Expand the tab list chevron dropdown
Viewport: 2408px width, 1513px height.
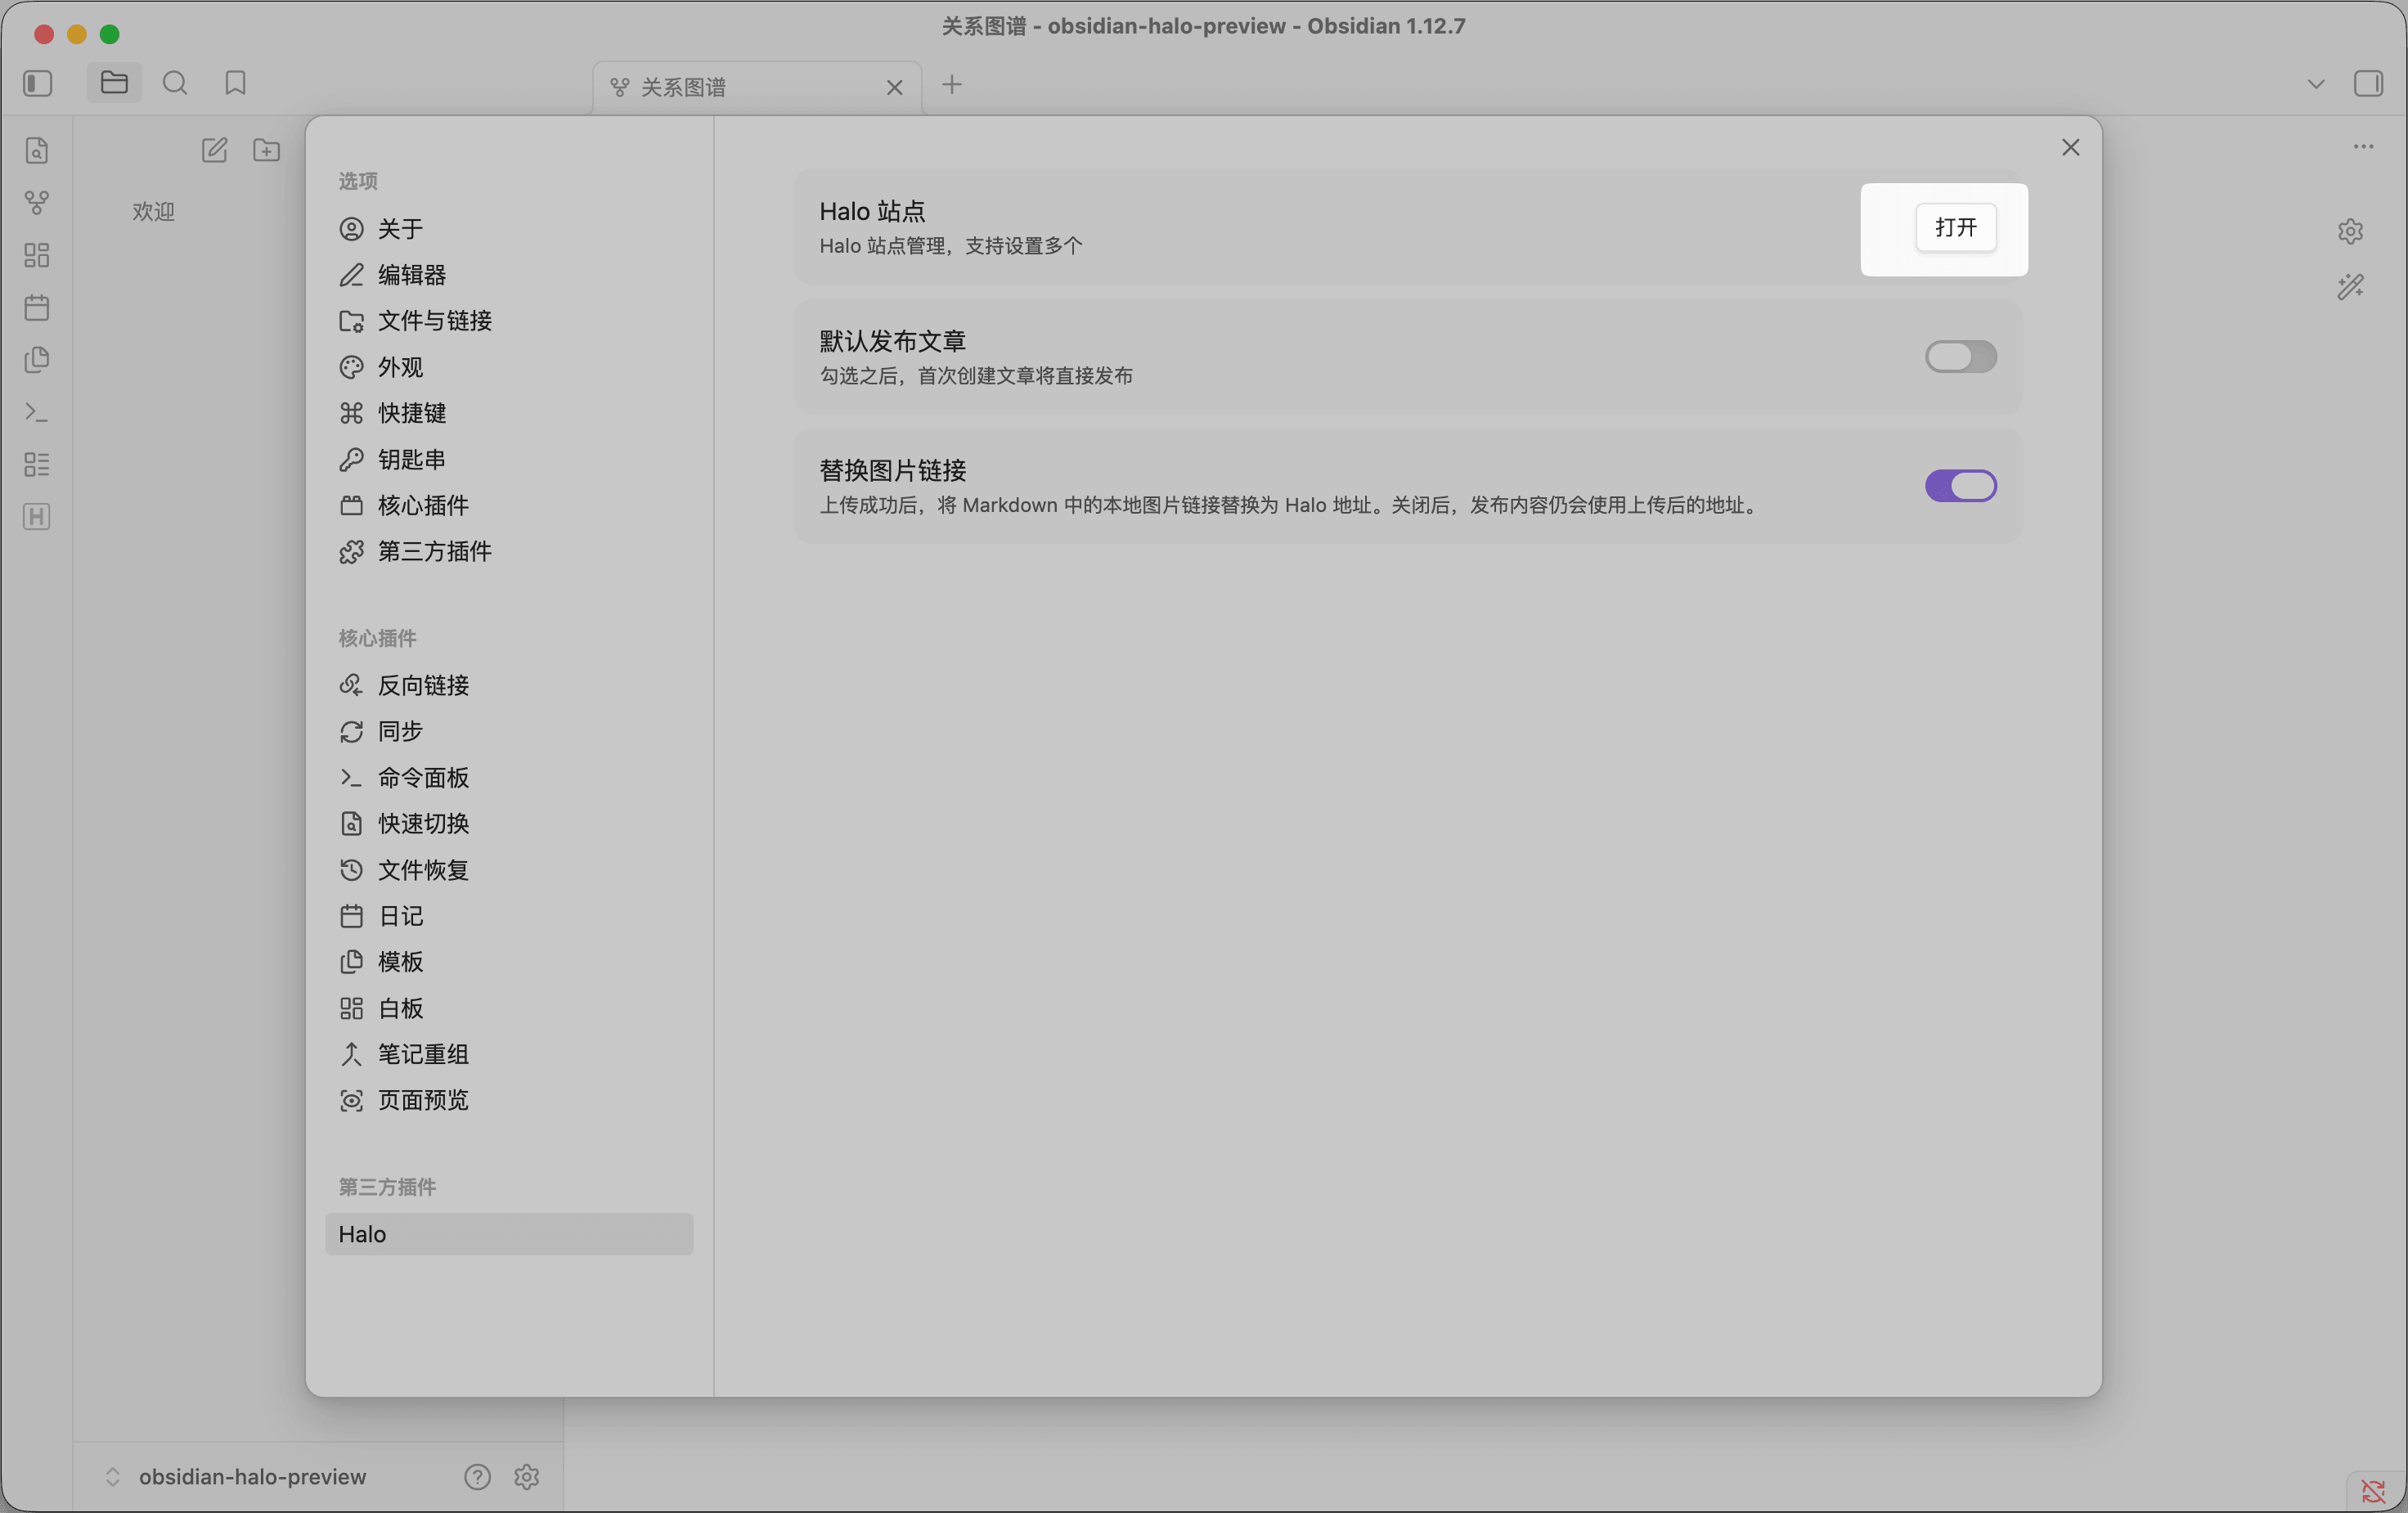click(2315, 84)
